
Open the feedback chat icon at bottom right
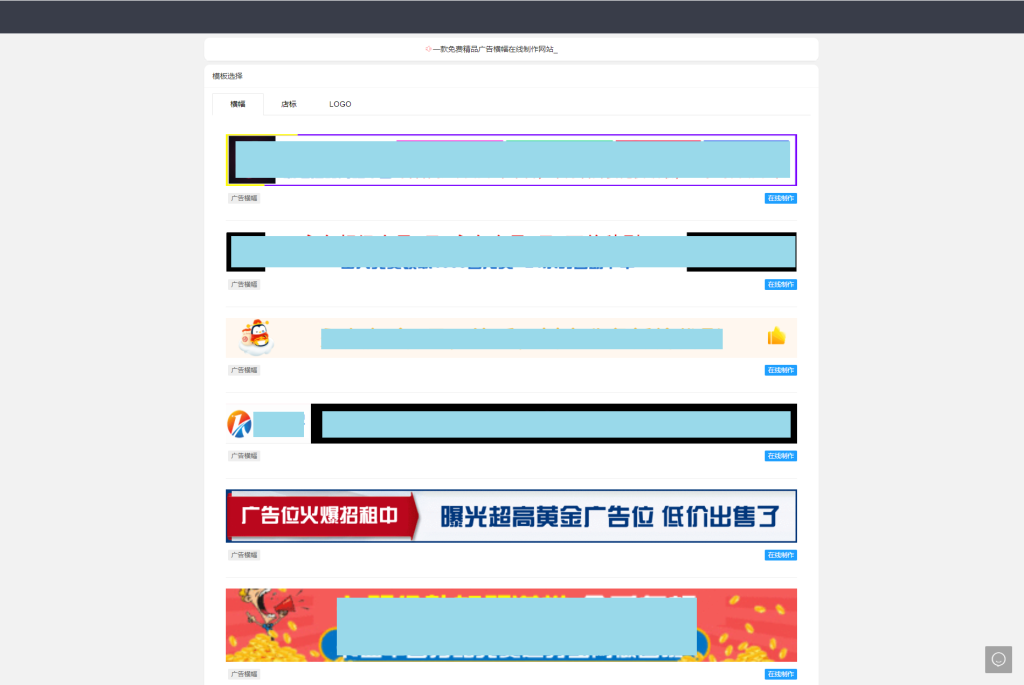click(x=998, y=659)
